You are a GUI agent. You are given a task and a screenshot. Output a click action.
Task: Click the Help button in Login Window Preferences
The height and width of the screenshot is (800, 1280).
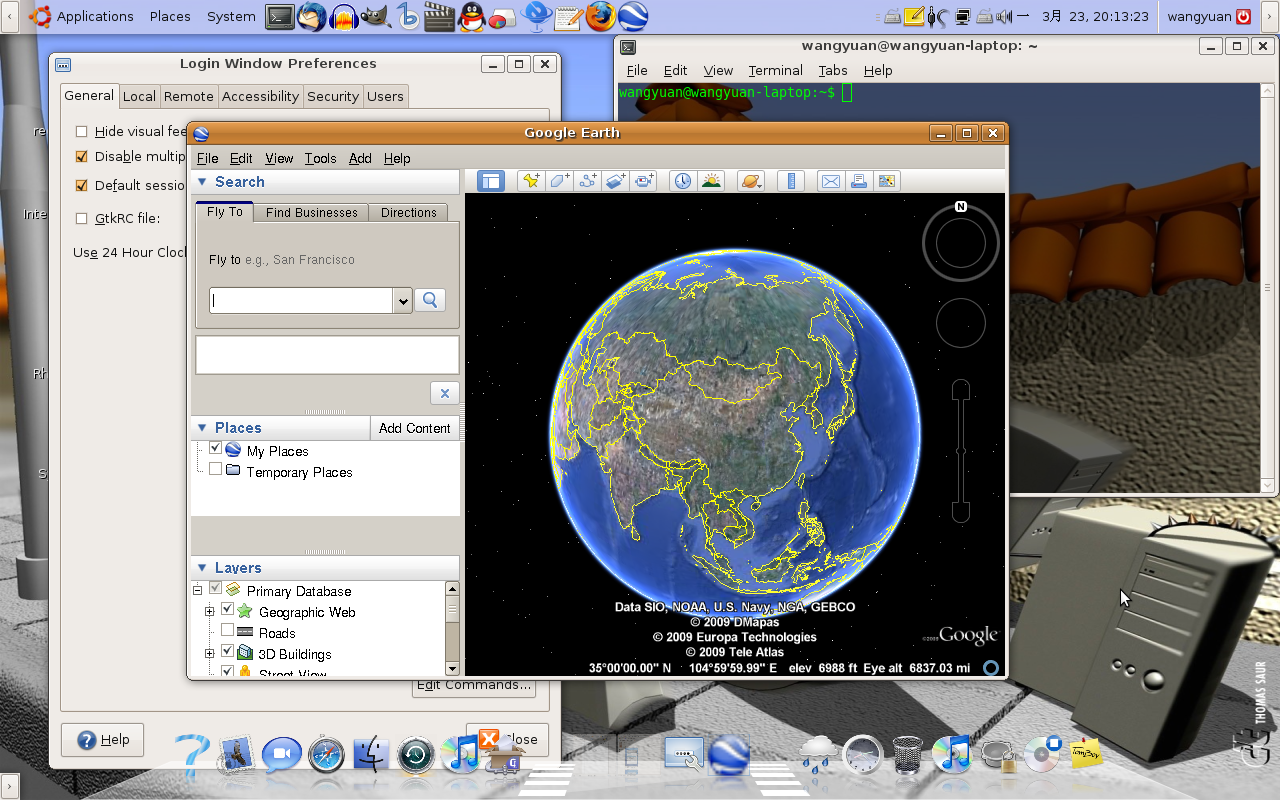point(102,740)
